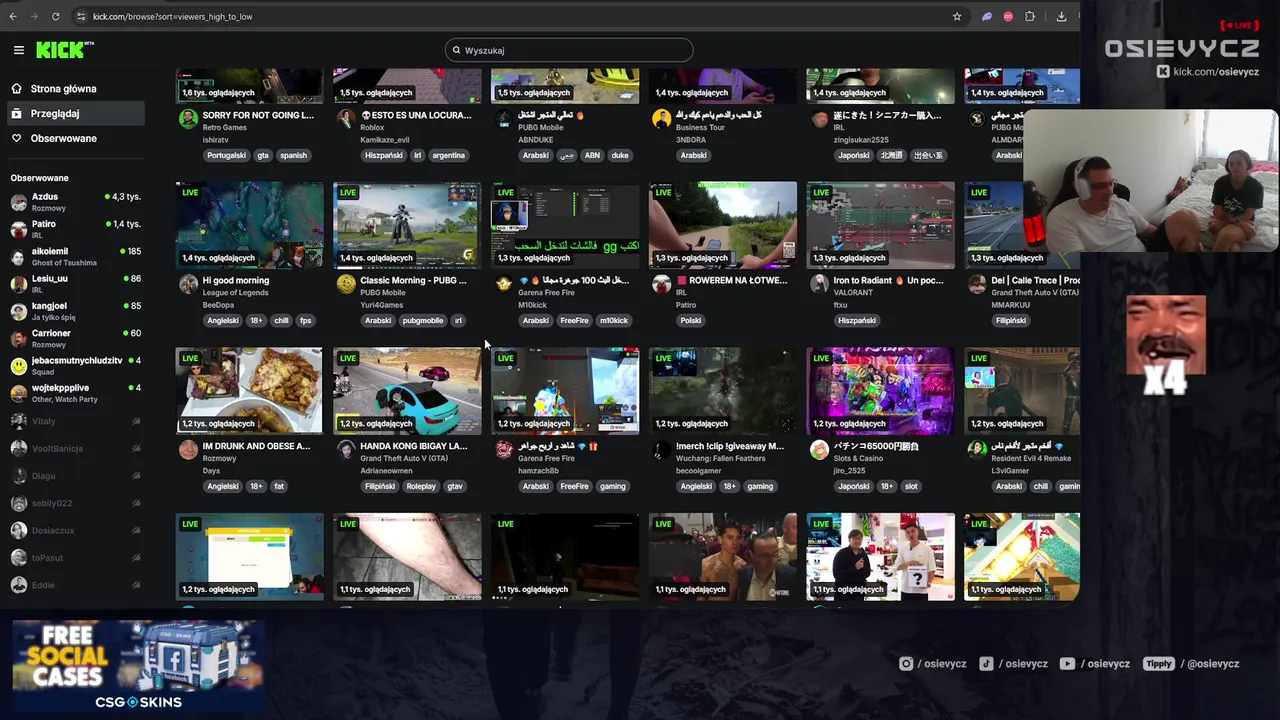Click ESTO ES UNA LOCURA stream title
This screenshot has width=1280, height=720.
(x=415, y=115)
